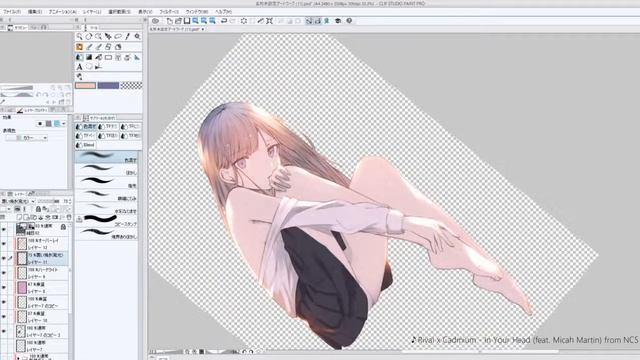Screen dimensions: 640x360
Task: Open the レイヤー menu
Action: [91, 12]
